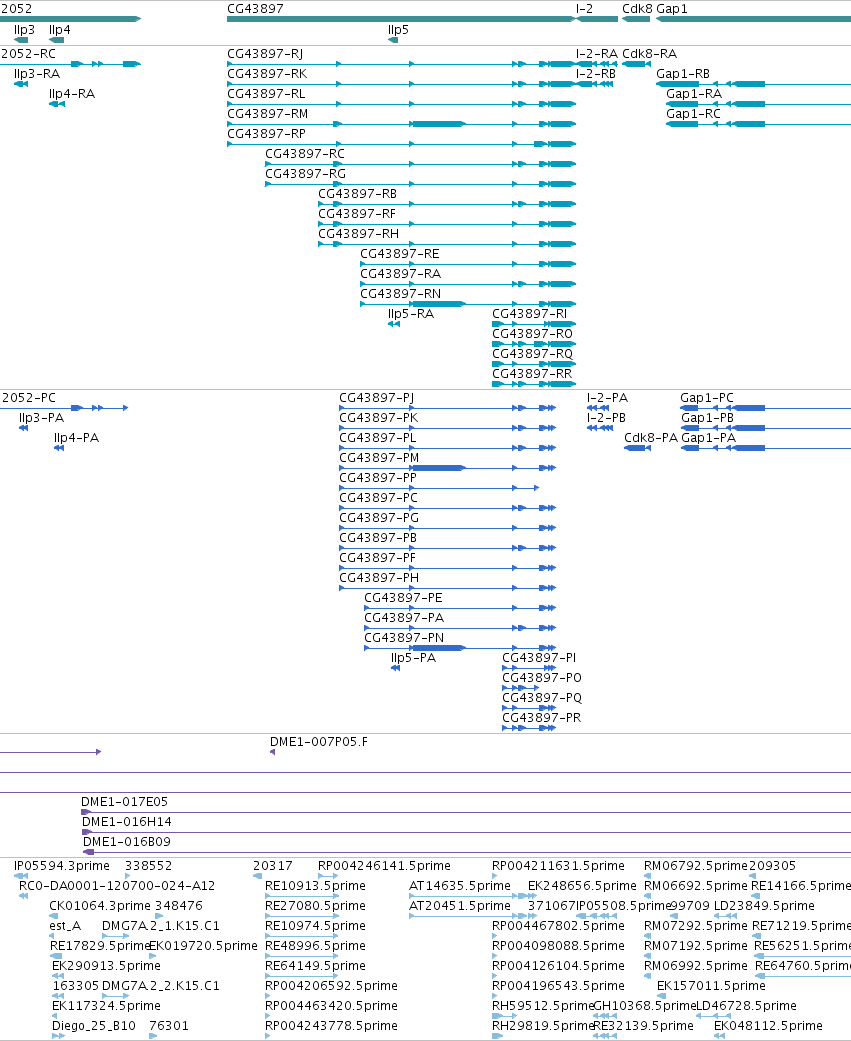Viewport: 851px width, 1041px height.
Task: Select transcript CG43897-RQ
Action: tap(534, 364)
